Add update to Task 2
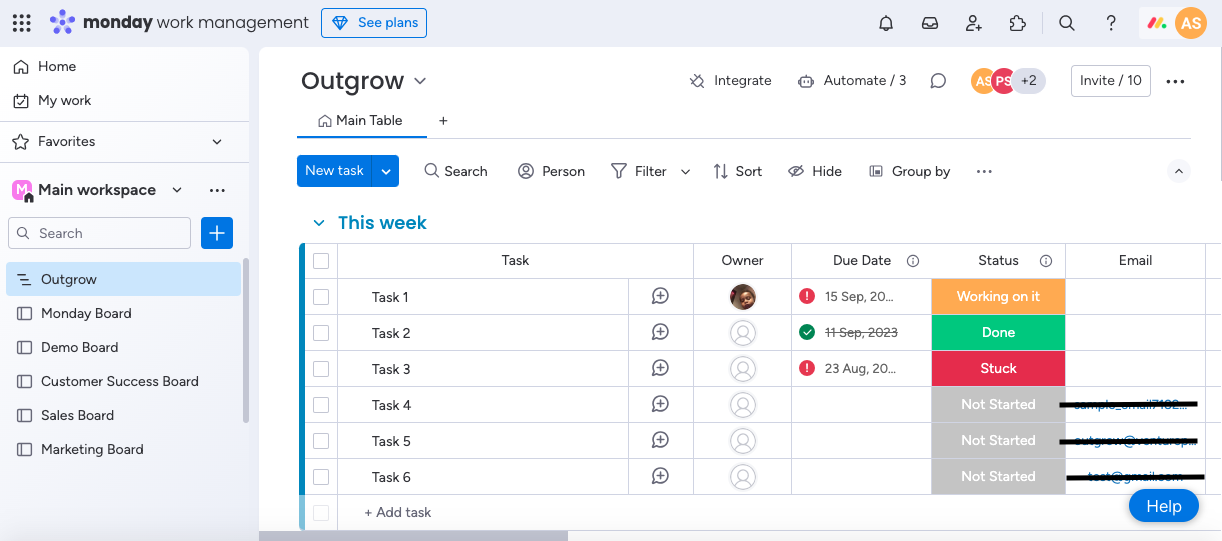Screen dimensions: 1222x541 pos(660,332)
